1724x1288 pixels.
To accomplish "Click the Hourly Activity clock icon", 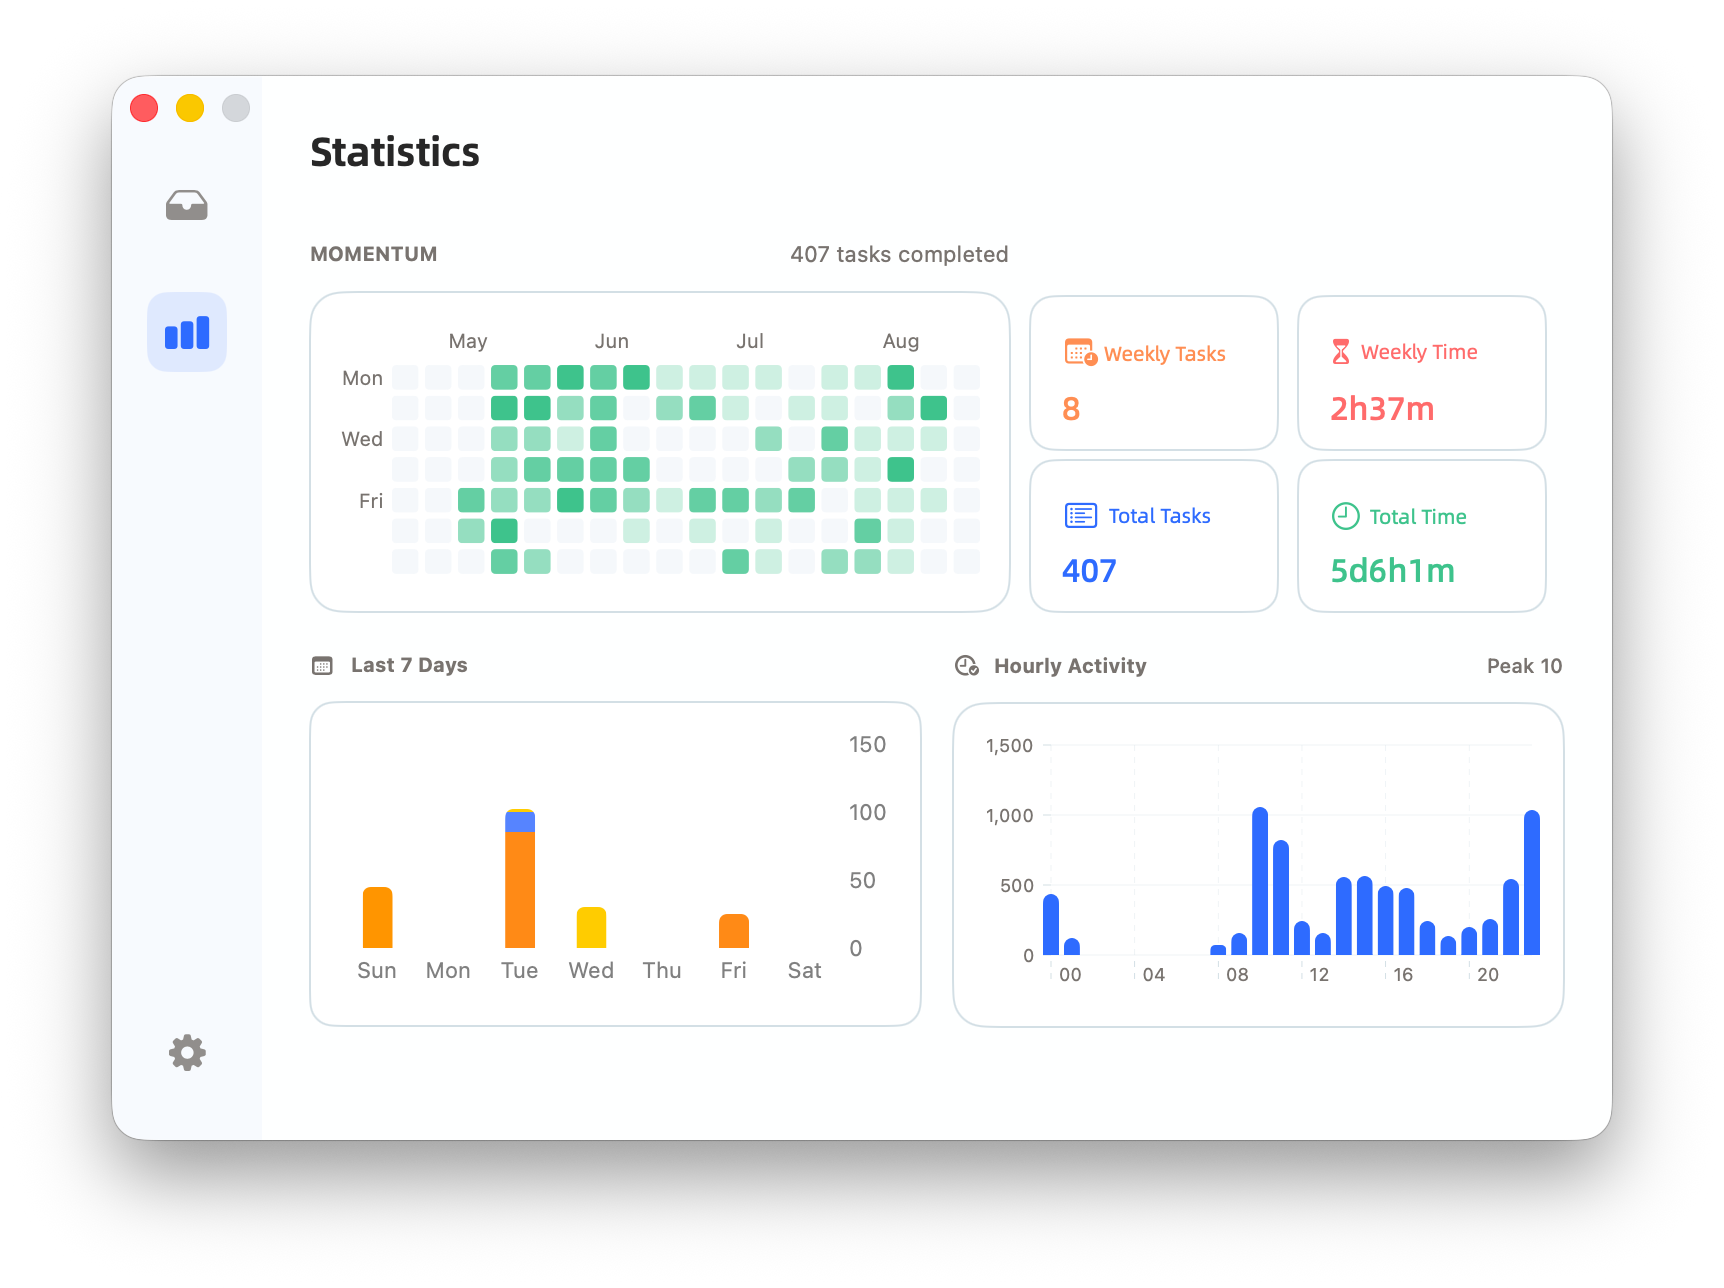I will click(966, 666).
